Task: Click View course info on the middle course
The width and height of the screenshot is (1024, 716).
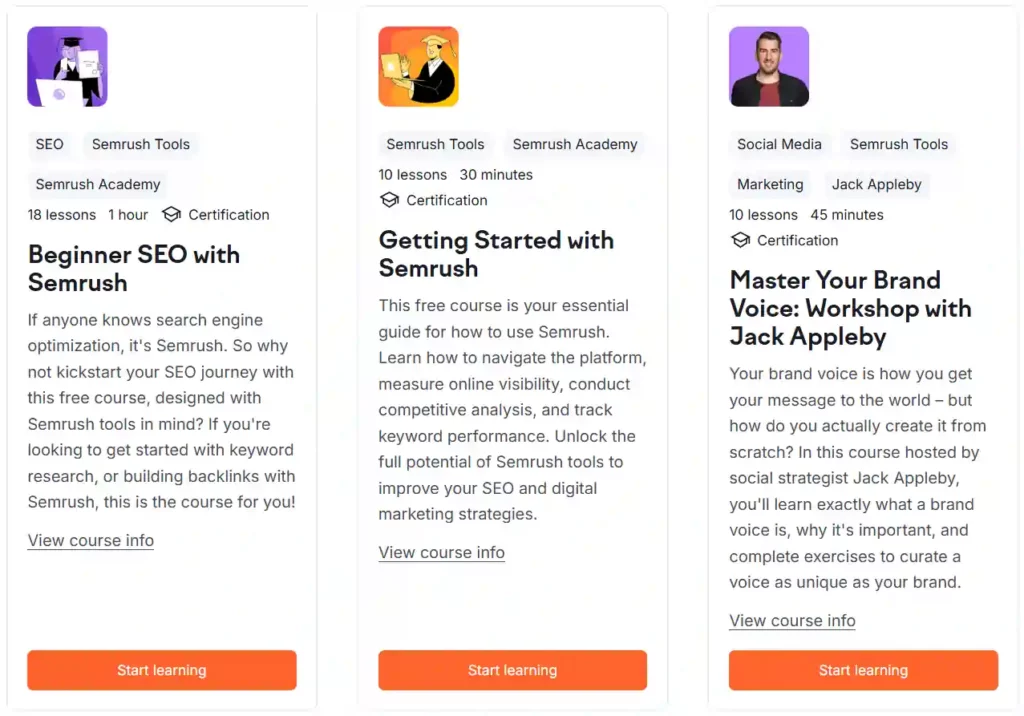Action: coord(441,552)
